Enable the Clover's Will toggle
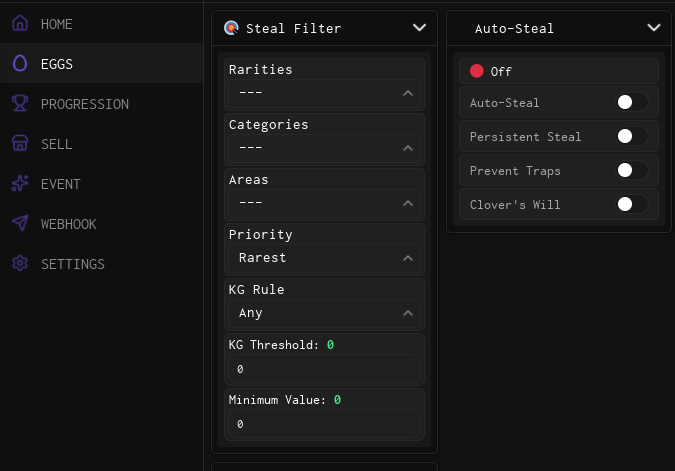This screenshot has height=471, width=675. click(x=632, y=204)
